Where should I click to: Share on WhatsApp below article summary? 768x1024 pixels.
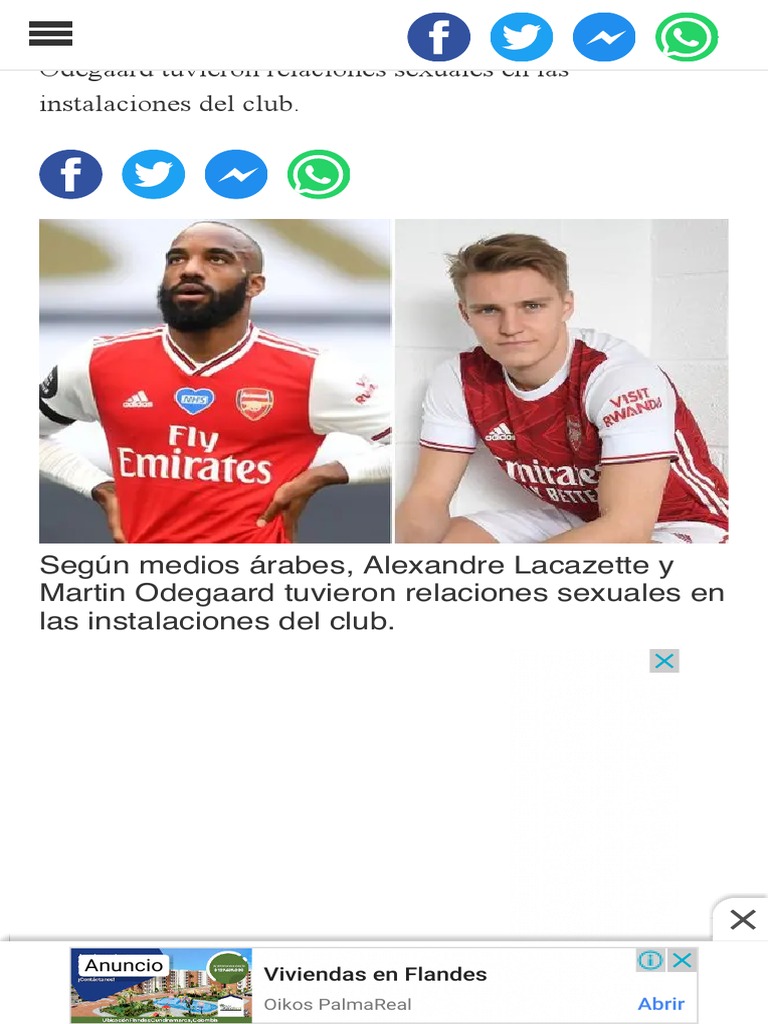(x=319, y=174)
